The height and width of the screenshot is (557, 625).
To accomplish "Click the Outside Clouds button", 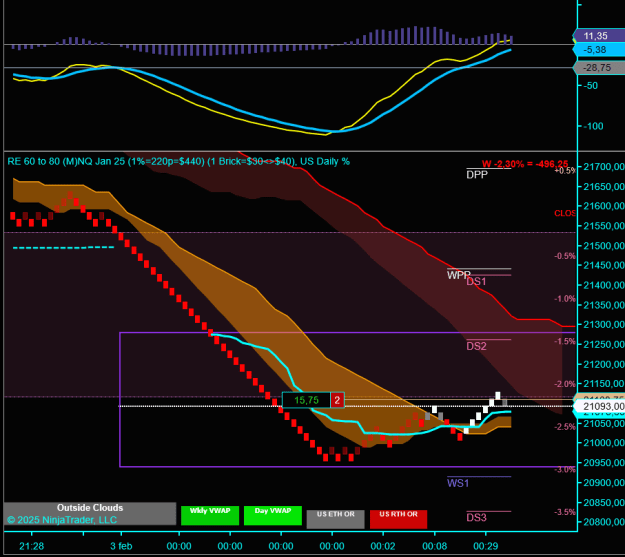I will (90, 514).
